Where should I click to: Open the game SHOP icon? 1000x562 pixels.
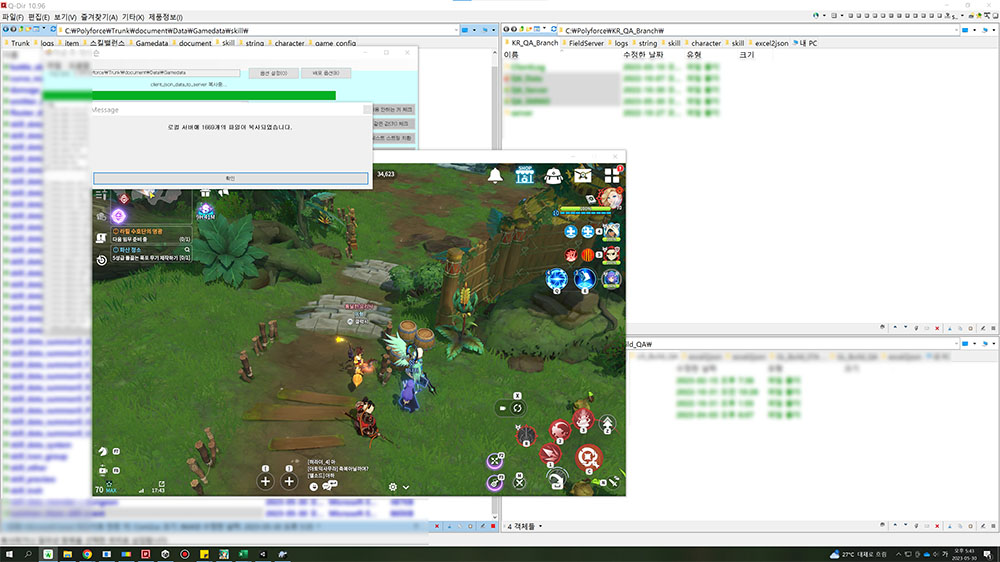524,175
